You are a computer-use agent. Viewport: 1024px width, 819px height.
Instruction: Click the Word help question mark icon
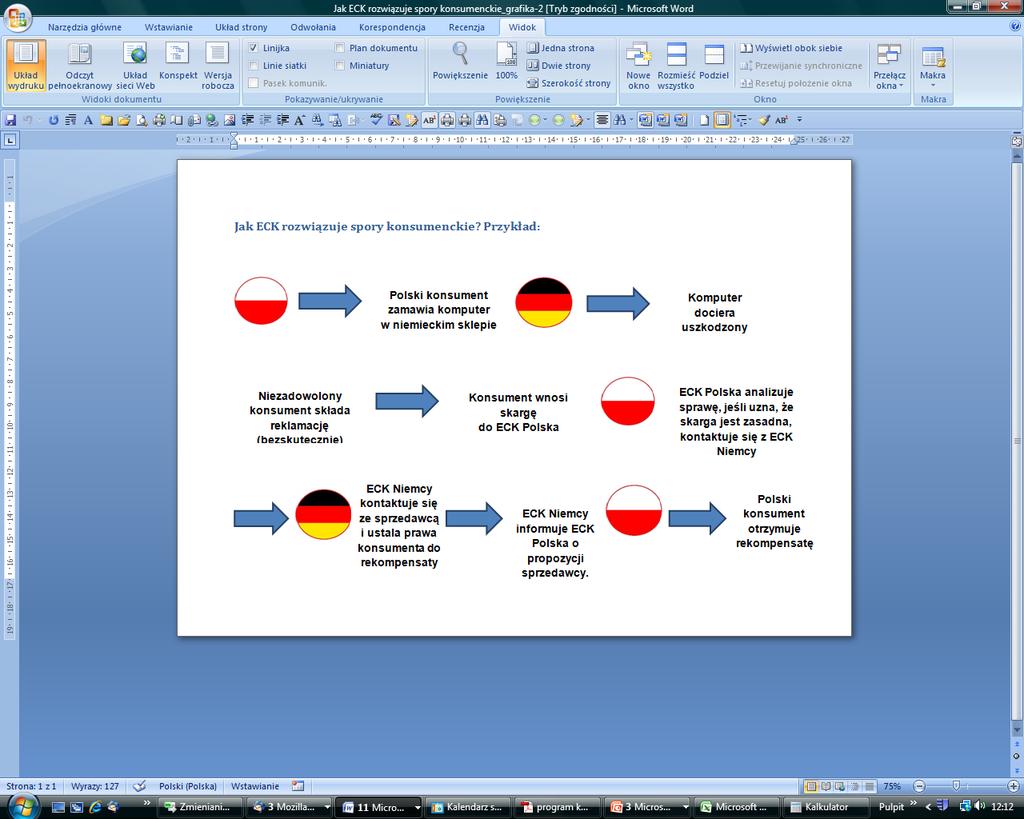pos(1015,26)
